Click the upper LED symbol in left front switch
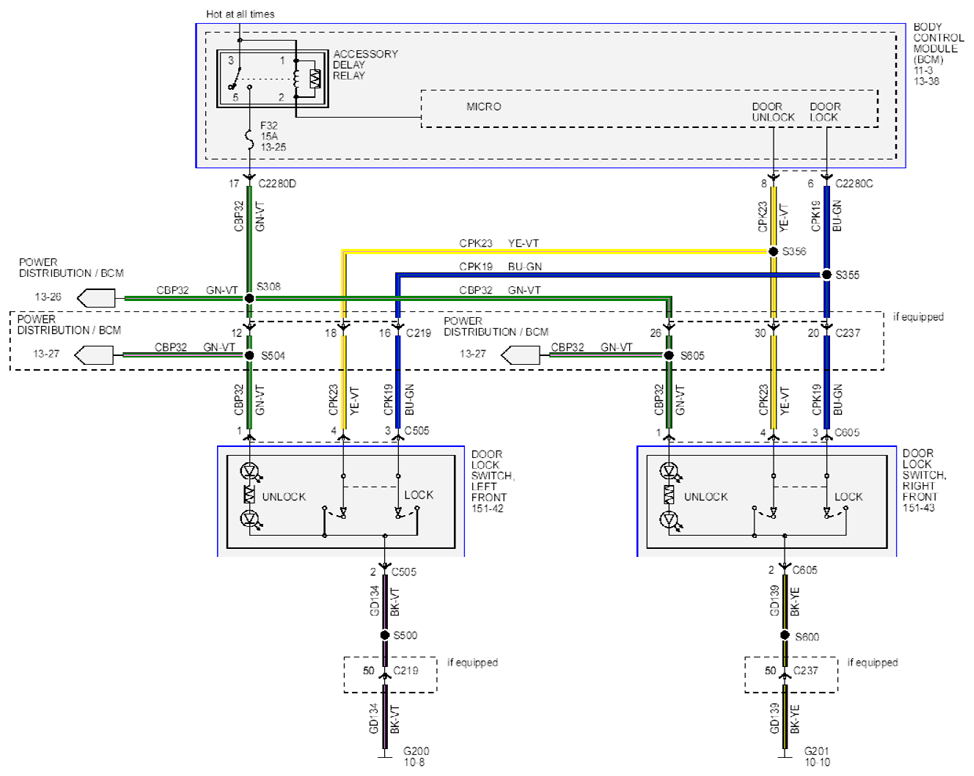974x776 pixels. point(251,472)
